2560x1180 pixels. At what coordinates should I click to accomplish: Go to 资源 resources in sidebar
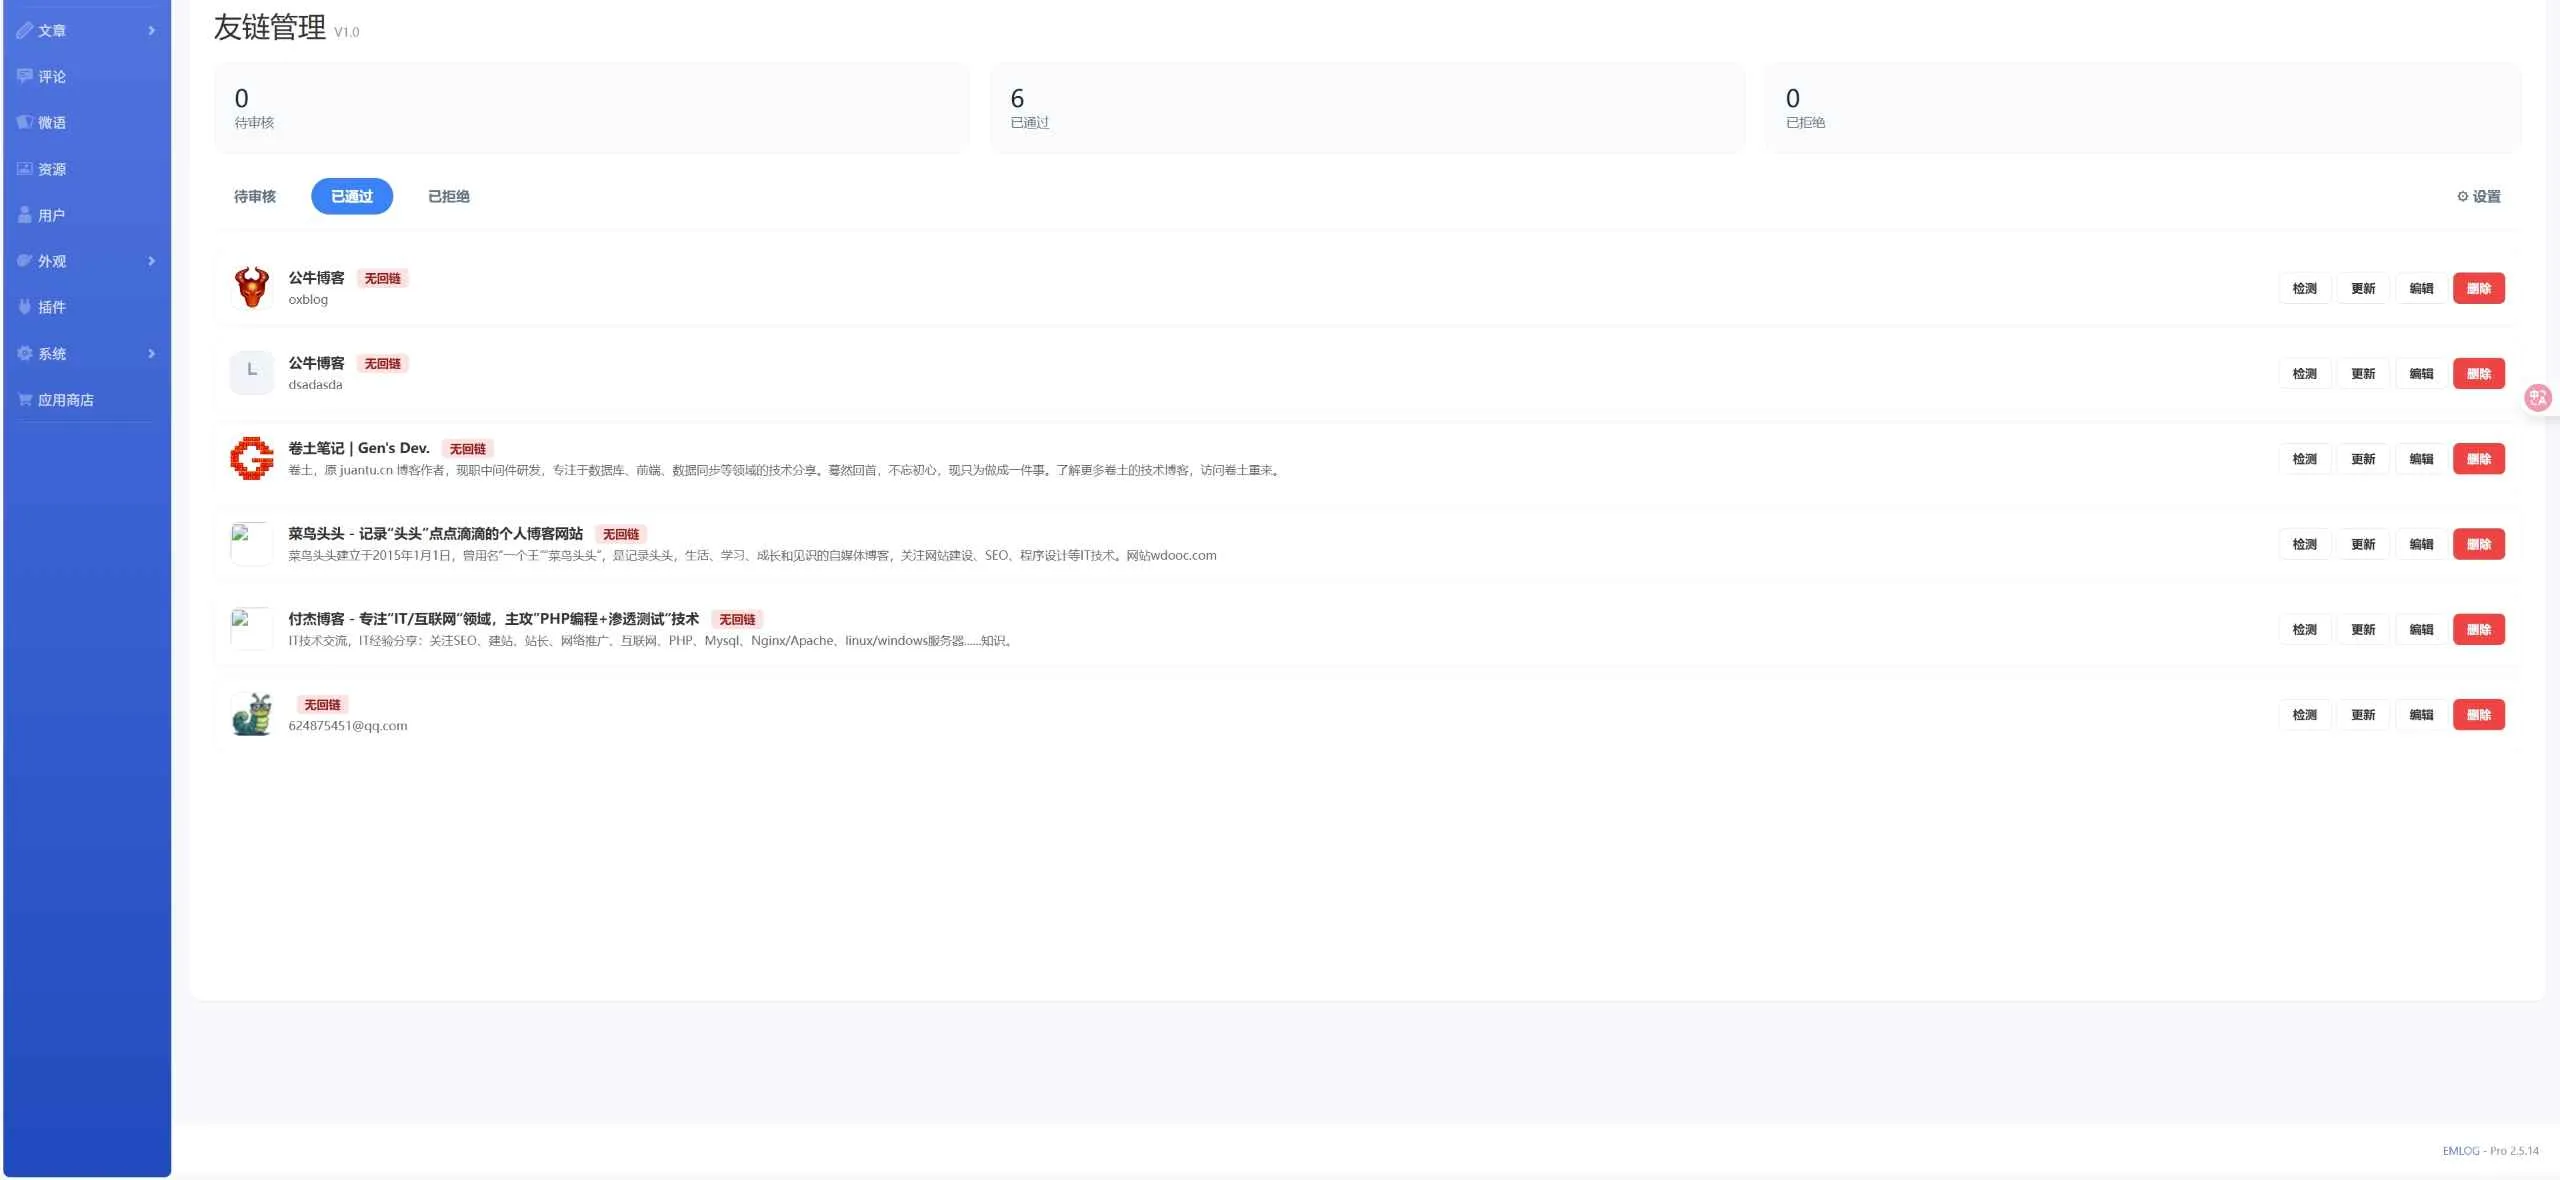coord(42,169)
